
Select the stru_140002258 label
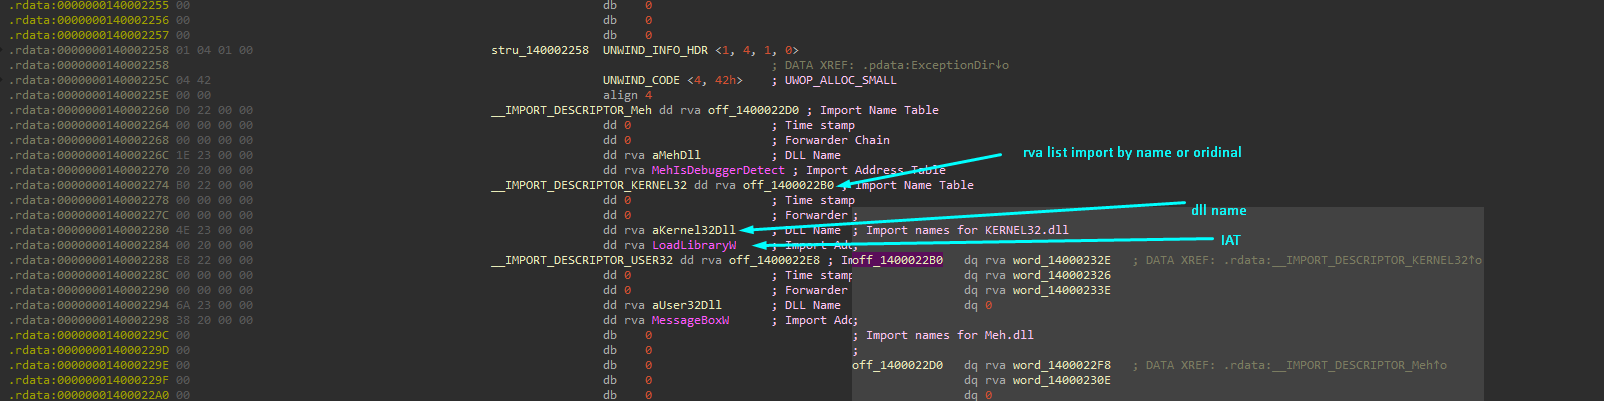click(x=540, y=50)
